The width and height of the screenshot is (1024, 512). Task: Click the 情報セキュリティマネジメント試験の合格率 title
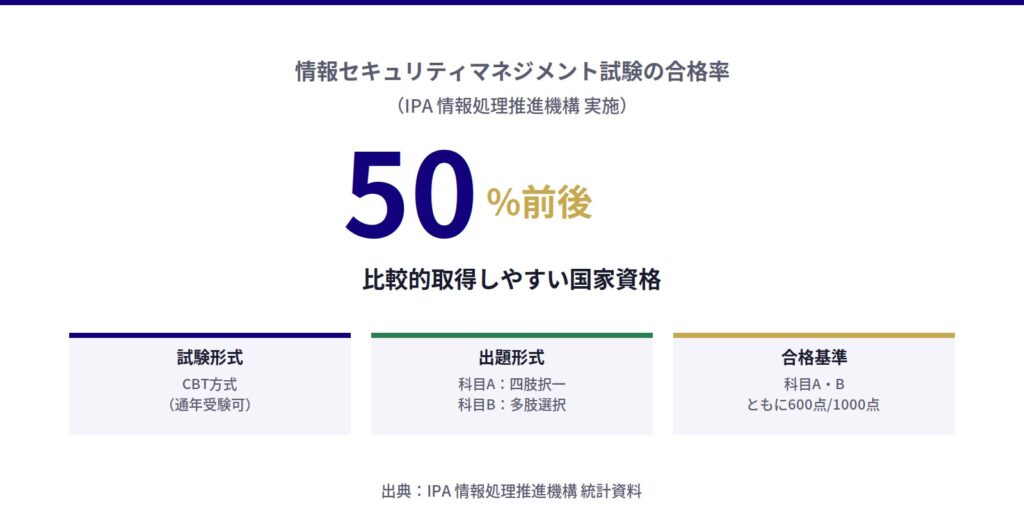coord(511,72)
